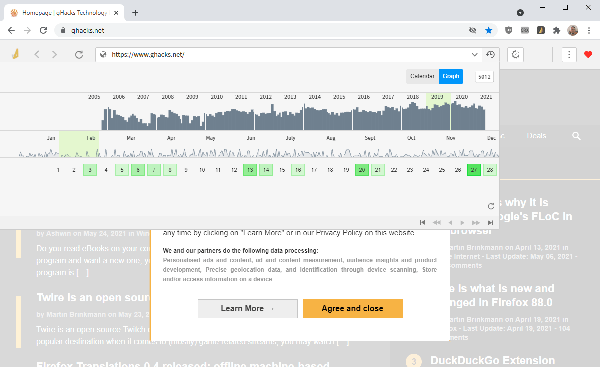600x367 pixels.
Task: Open the extension's three-dot options menu
Action: pos(569,55)
